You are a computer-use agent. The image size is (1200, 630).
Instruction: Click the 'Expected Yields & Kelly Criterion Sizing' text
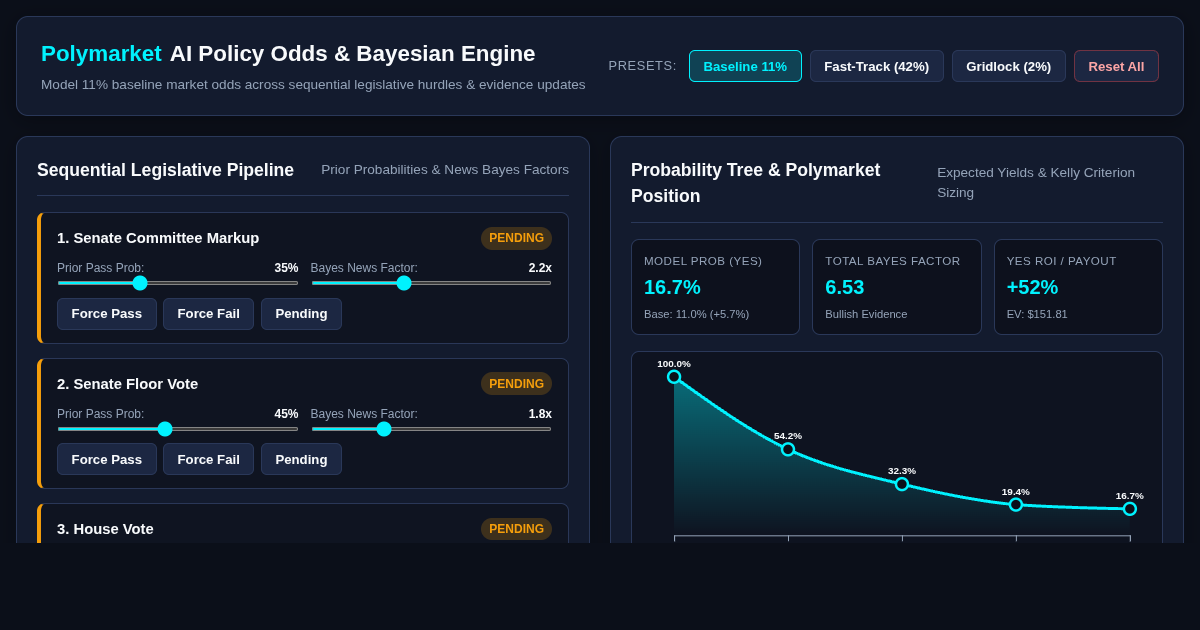(1036, 182)
